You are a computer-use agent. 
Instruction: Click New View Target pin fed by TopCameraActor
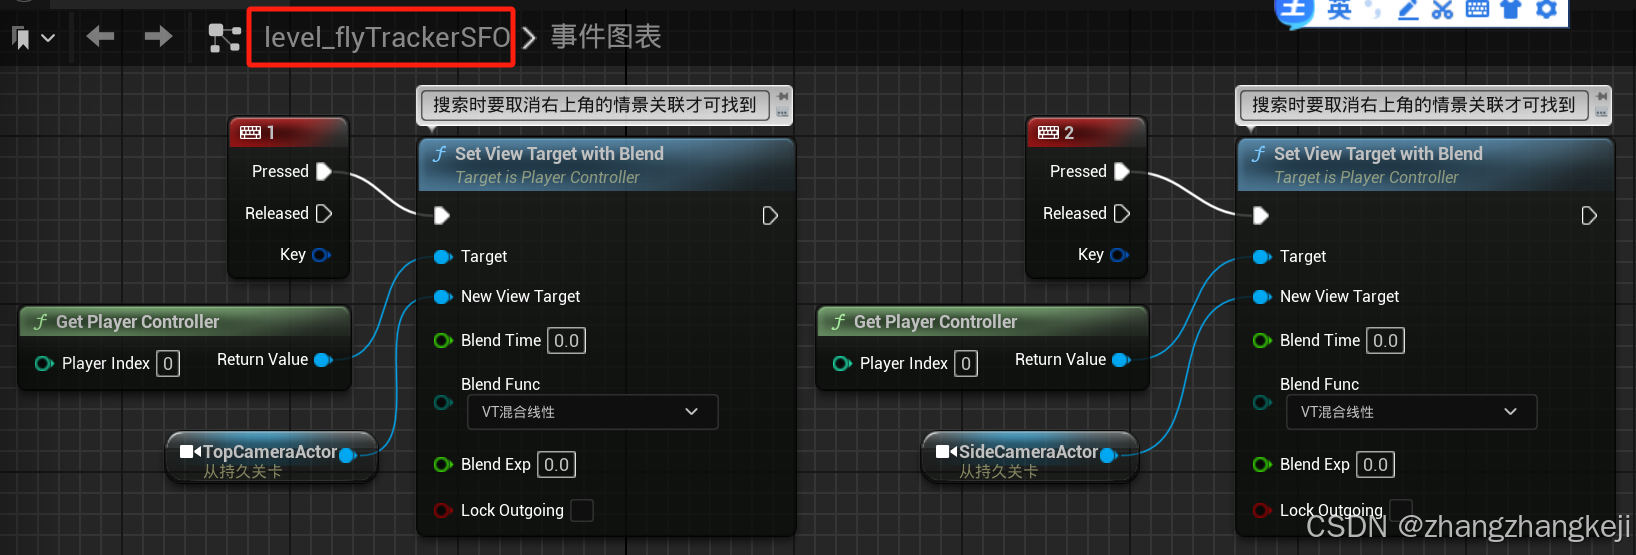pyautogui.click(x=443, y=297)
